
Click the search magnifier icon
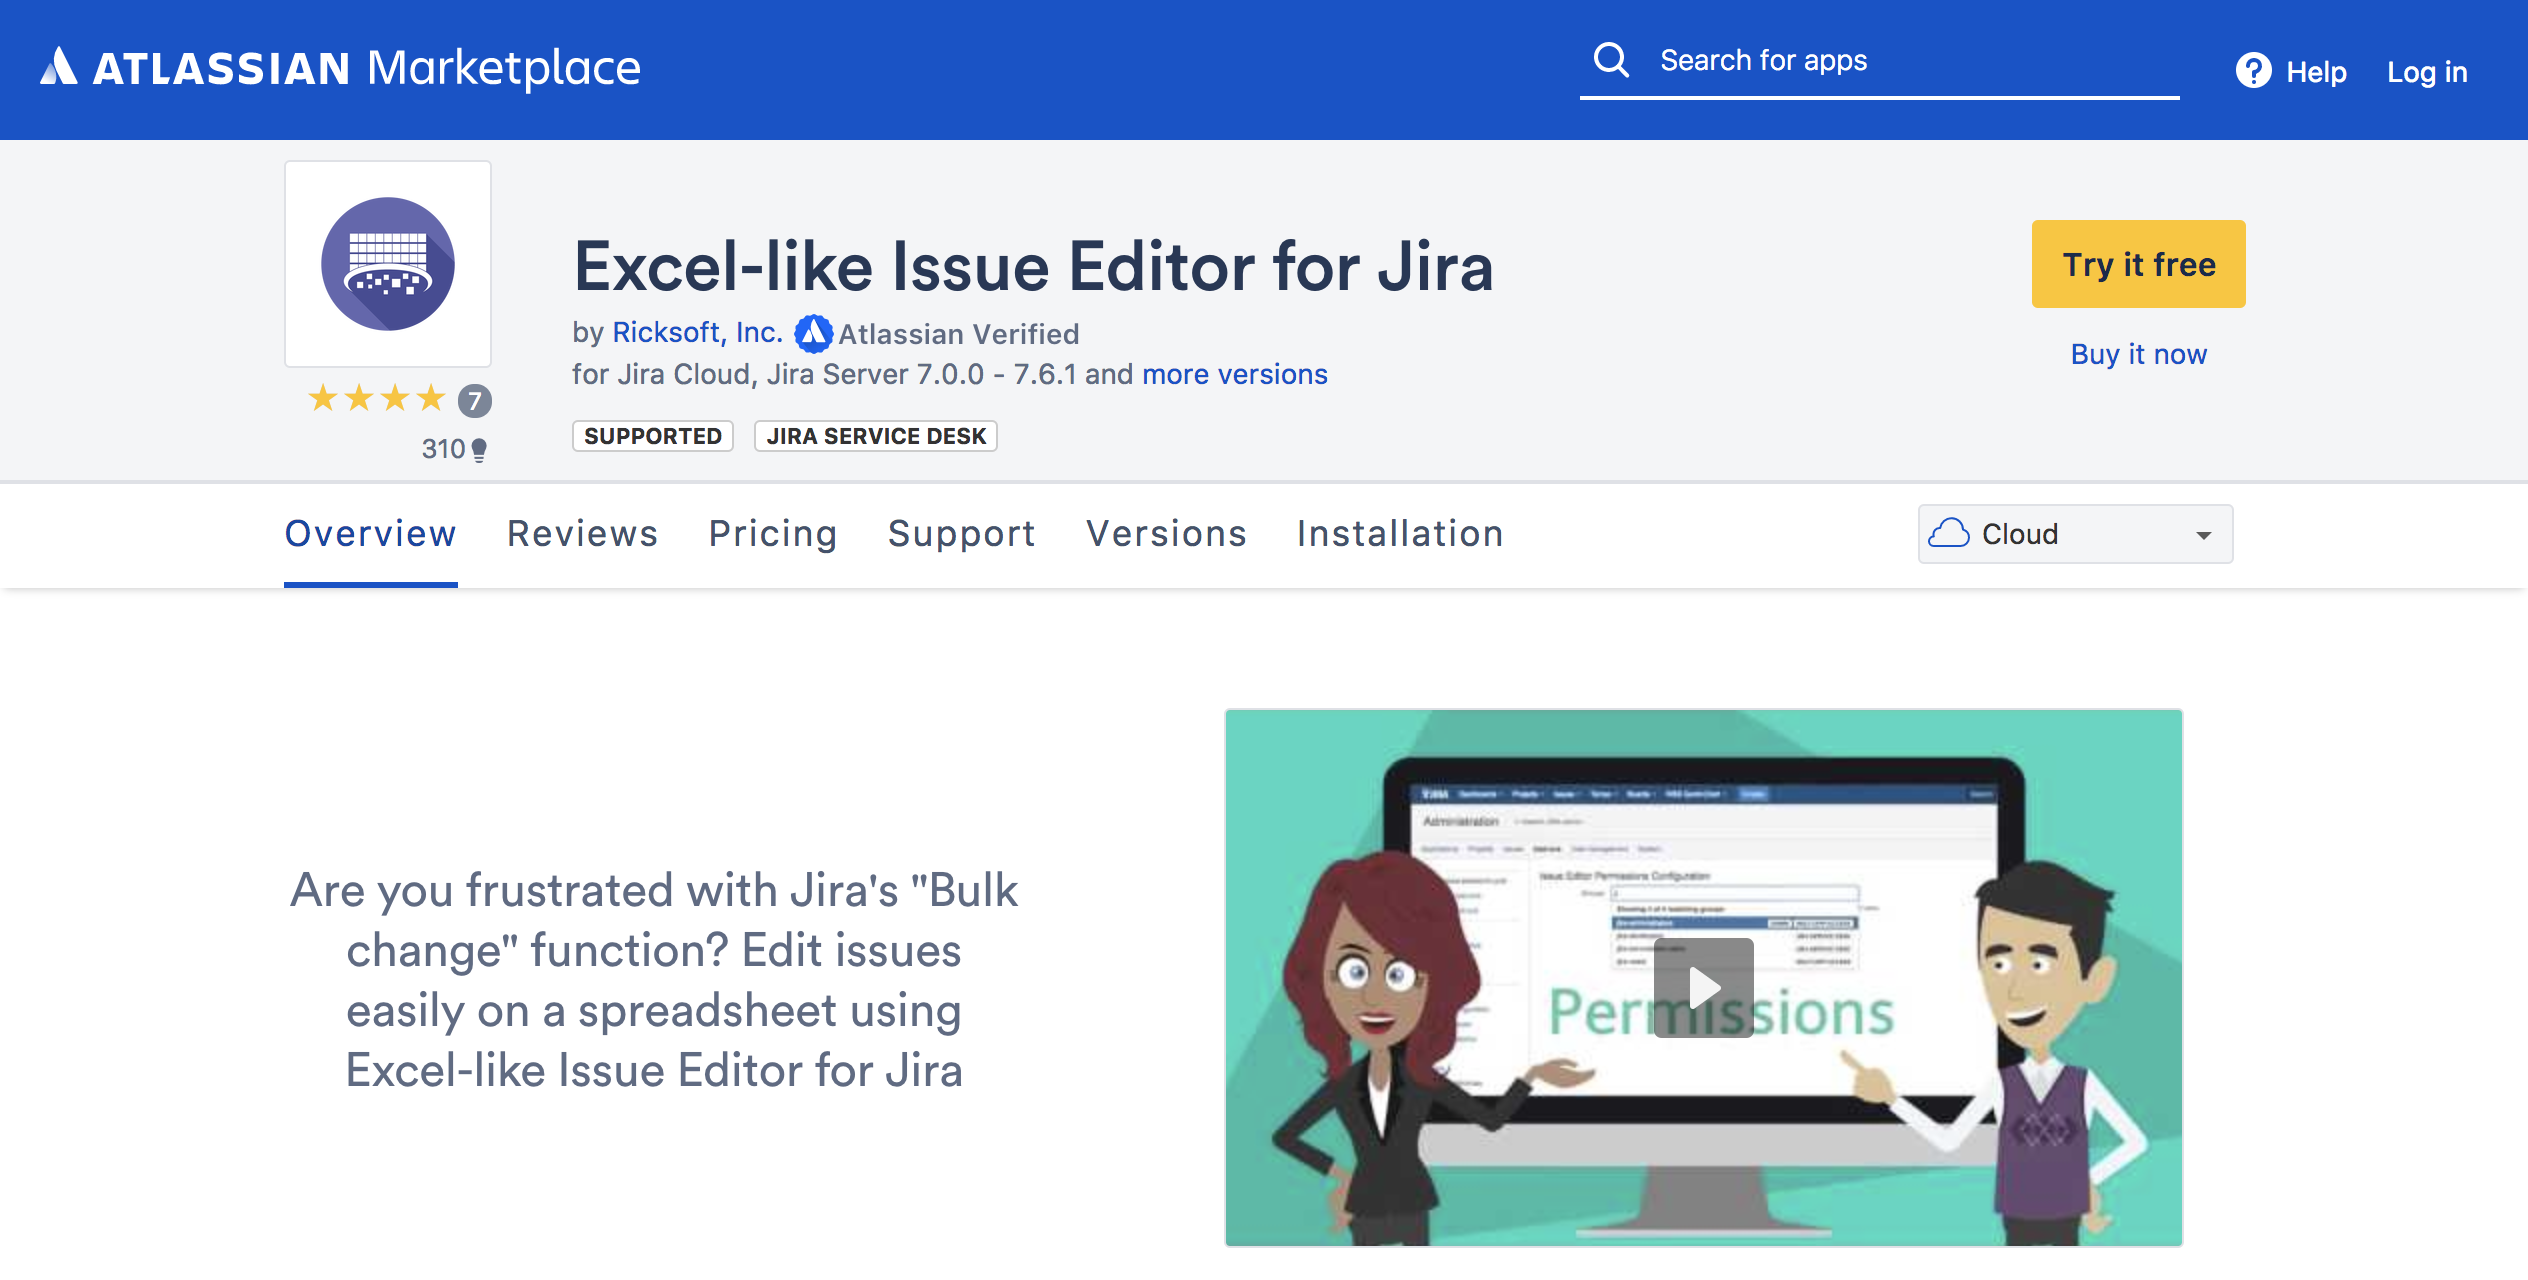click(x=1611, y=60)
